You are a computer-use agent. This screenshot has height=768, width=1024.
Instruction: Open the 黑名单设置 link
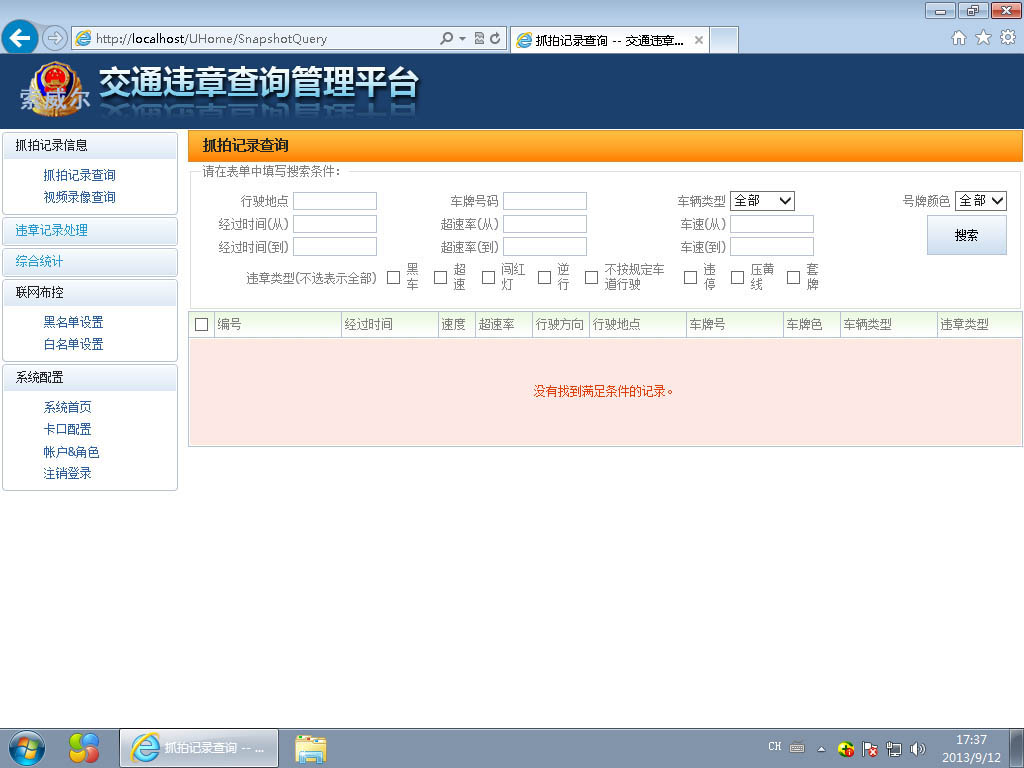pos(73,322)
